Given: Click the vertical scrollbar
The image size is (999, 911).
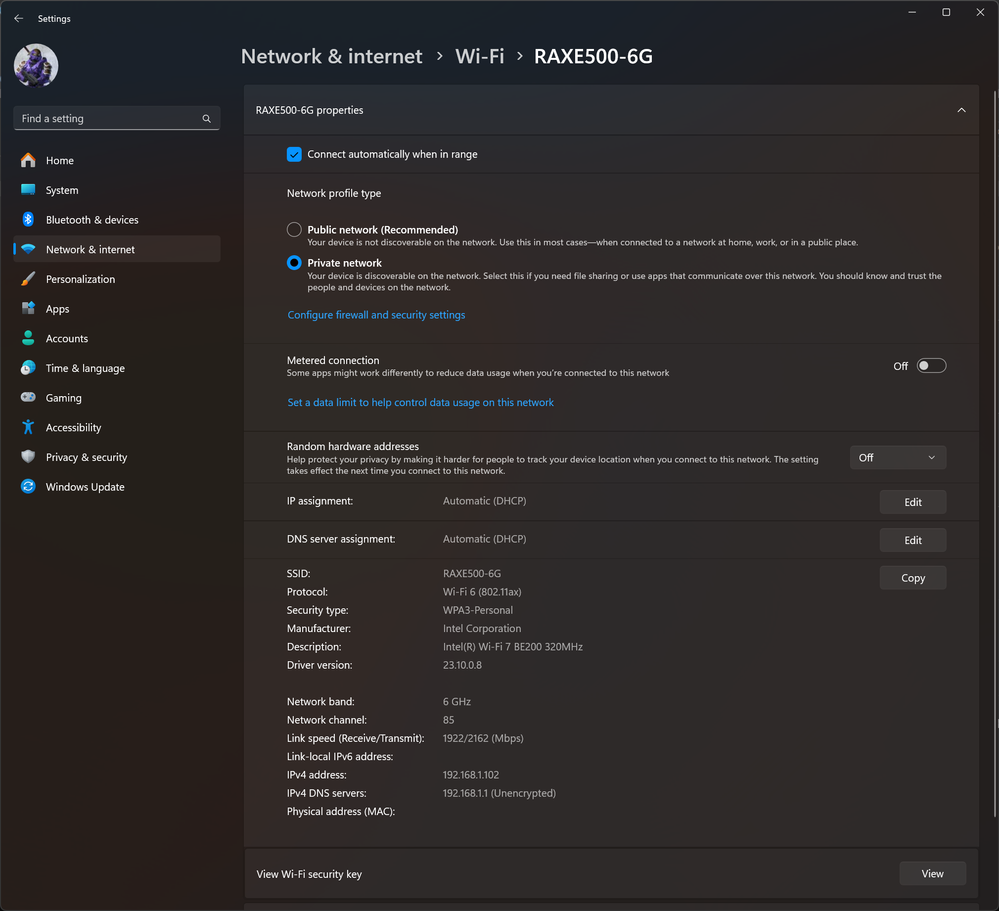Looking at the screenshot, I should [995, 452].
